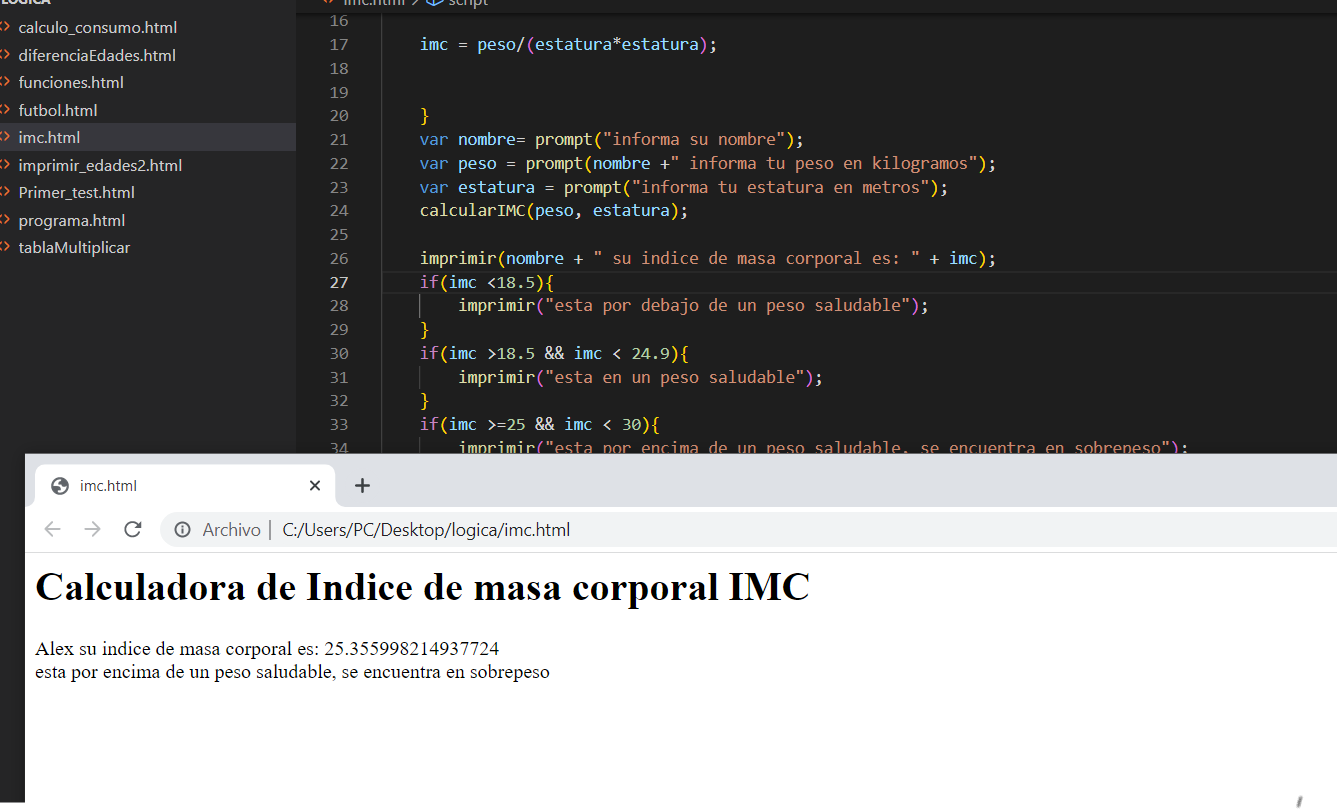Click the script breadcrumb in the editor
Image resolution: width=1337 pixels, height=810 pixels.
pos(458,3)
